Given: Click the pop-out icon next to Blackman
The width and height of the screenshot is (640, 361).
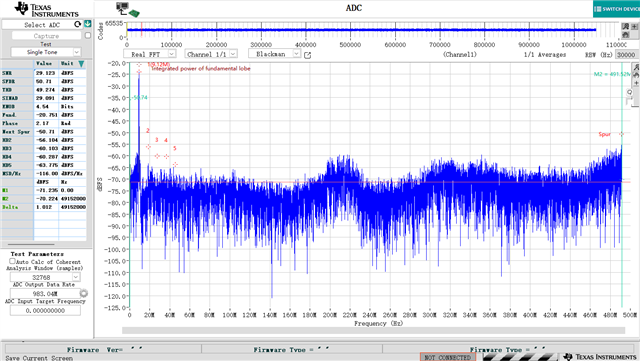Looking at the screenshot, I should 308,55.
